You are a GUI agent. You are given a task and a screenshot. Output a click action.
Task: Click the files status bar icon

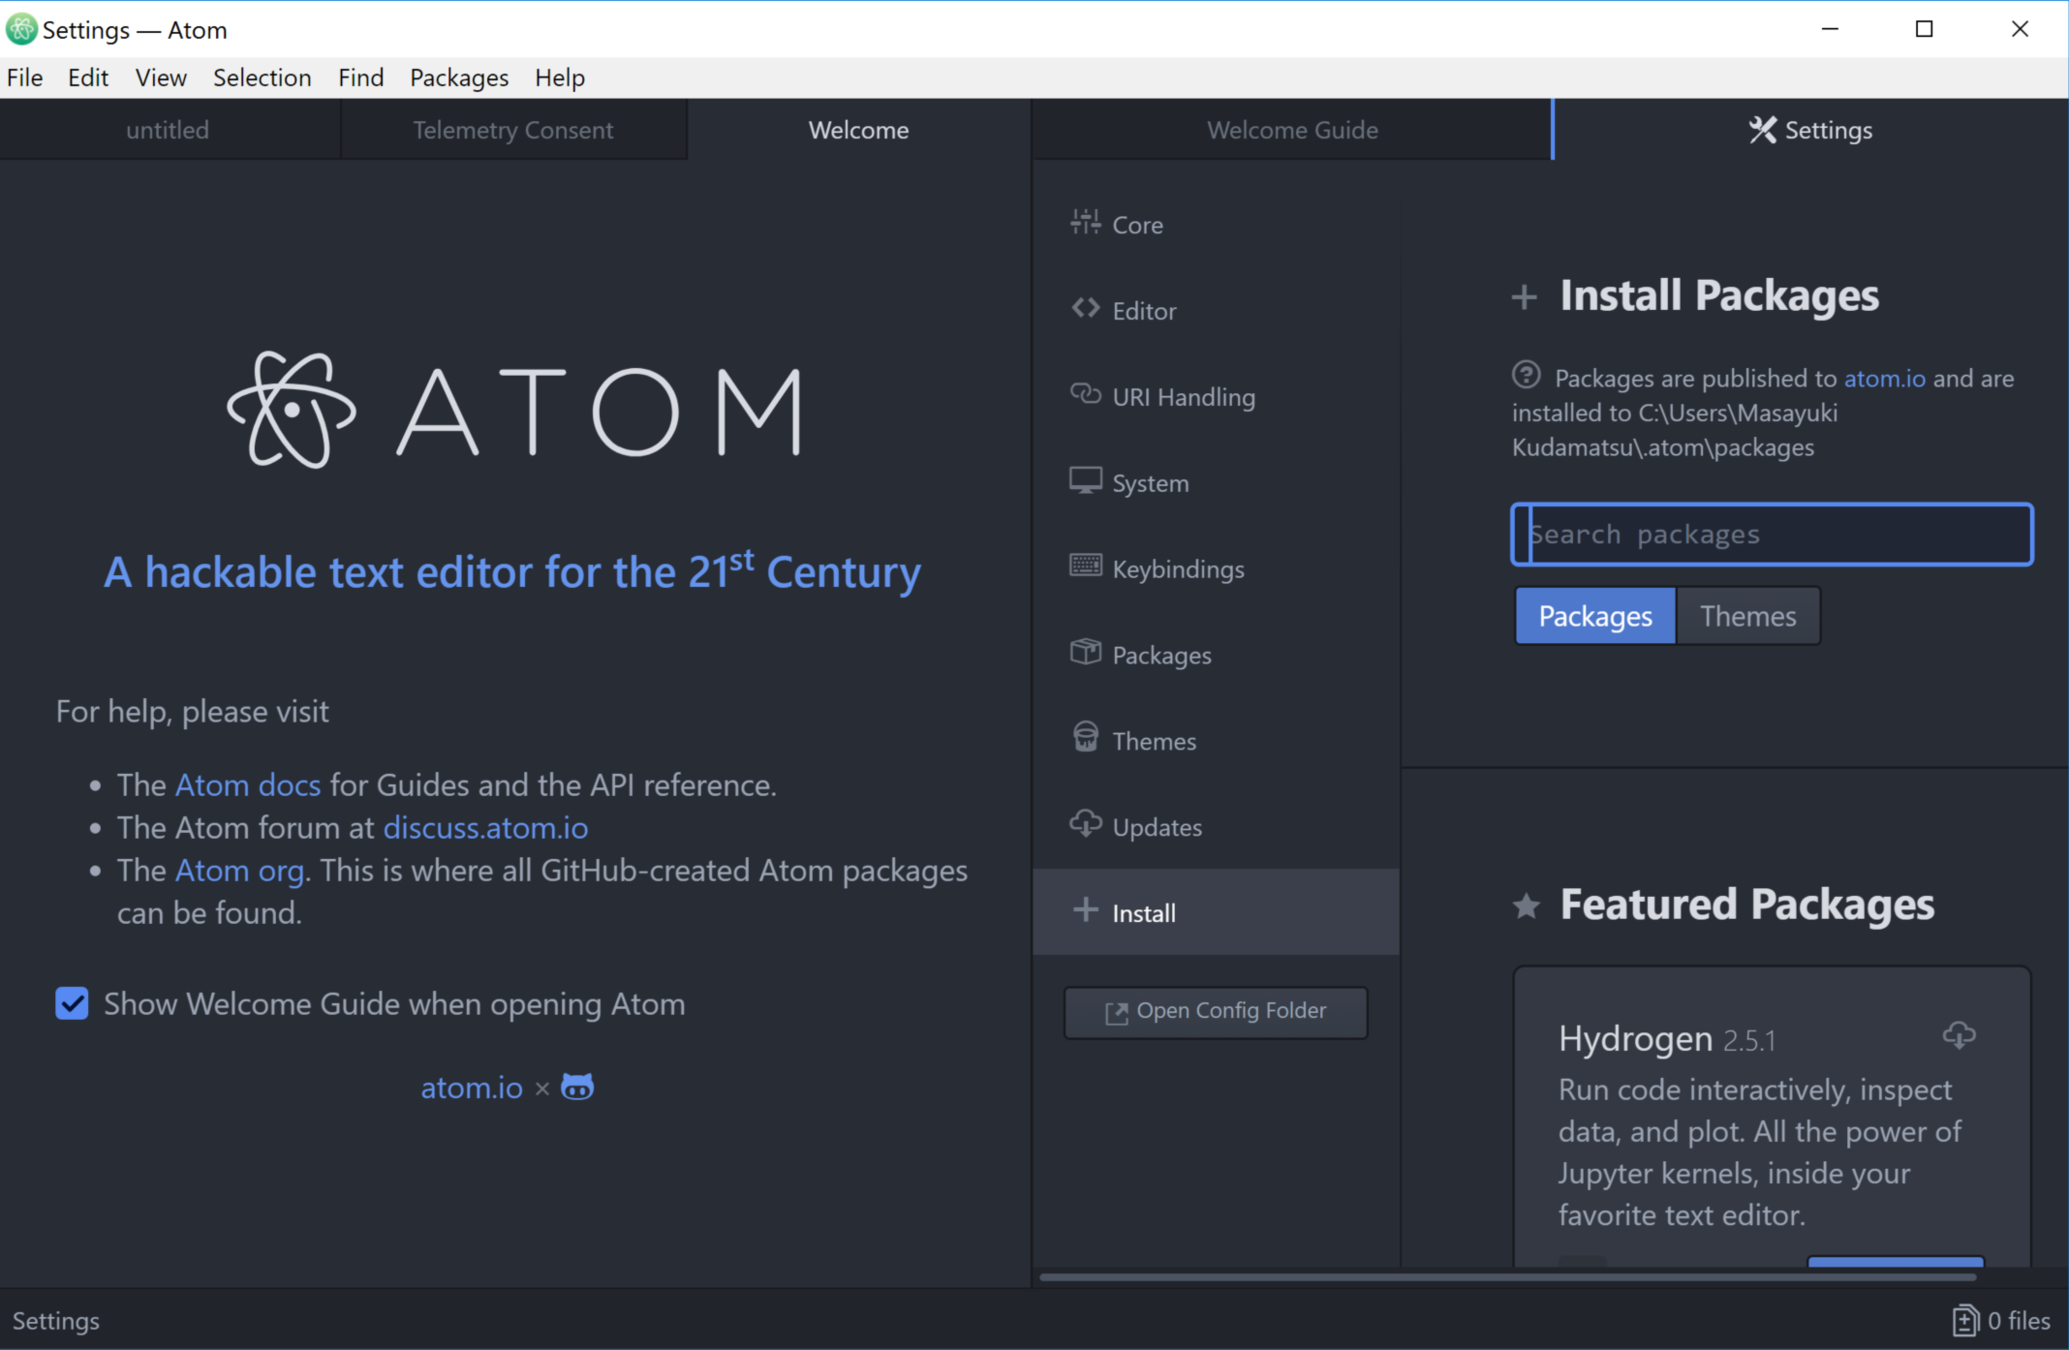coord(1965,1321)
